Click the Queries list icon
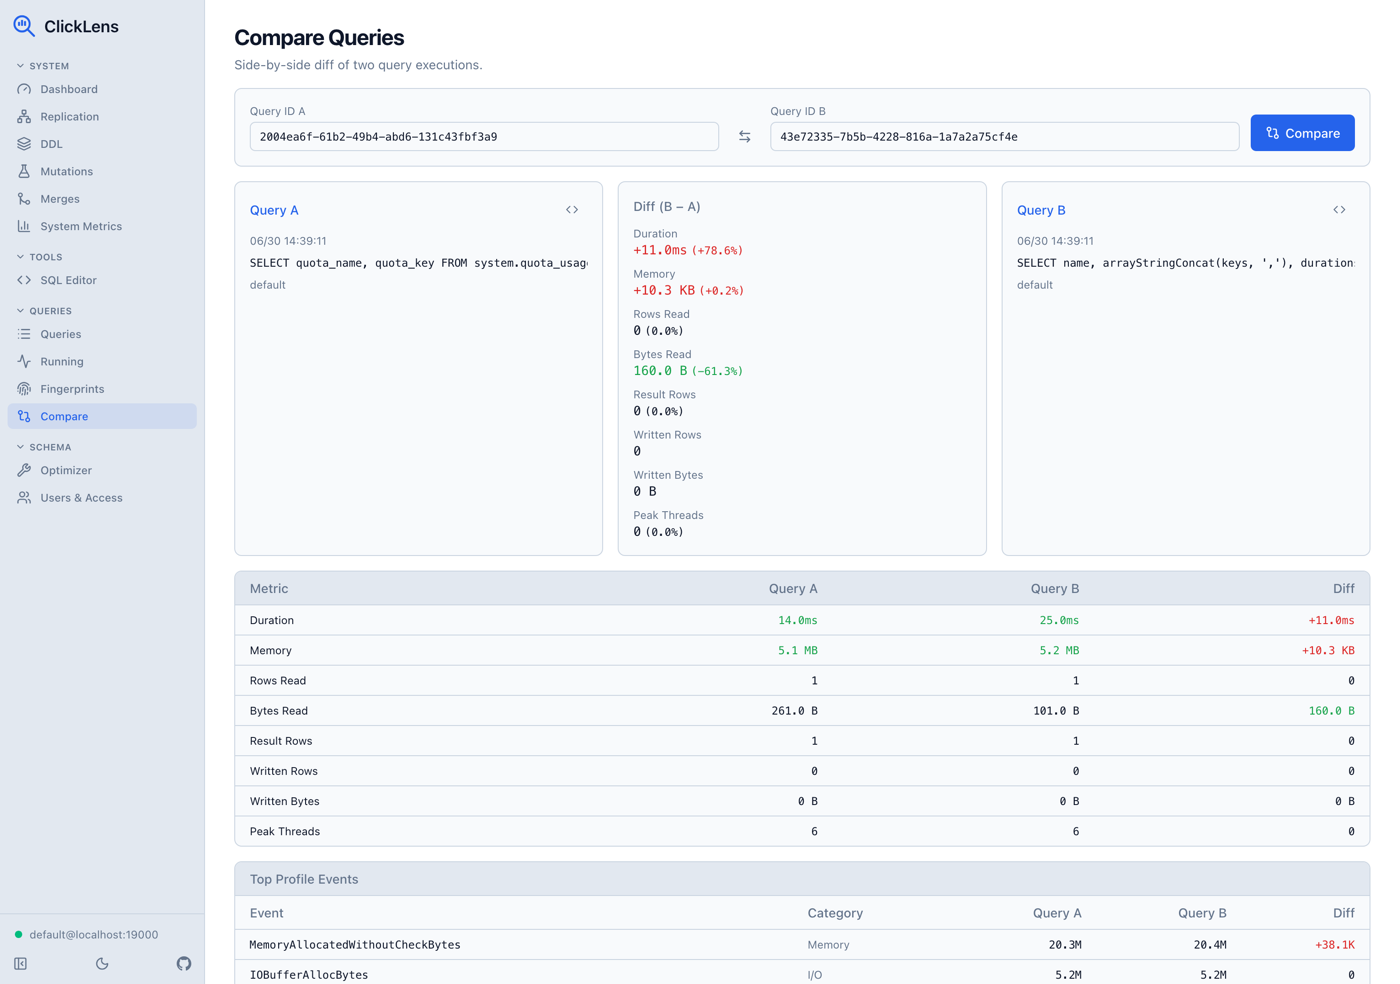1400x984 pixels. tap(24, 334)
